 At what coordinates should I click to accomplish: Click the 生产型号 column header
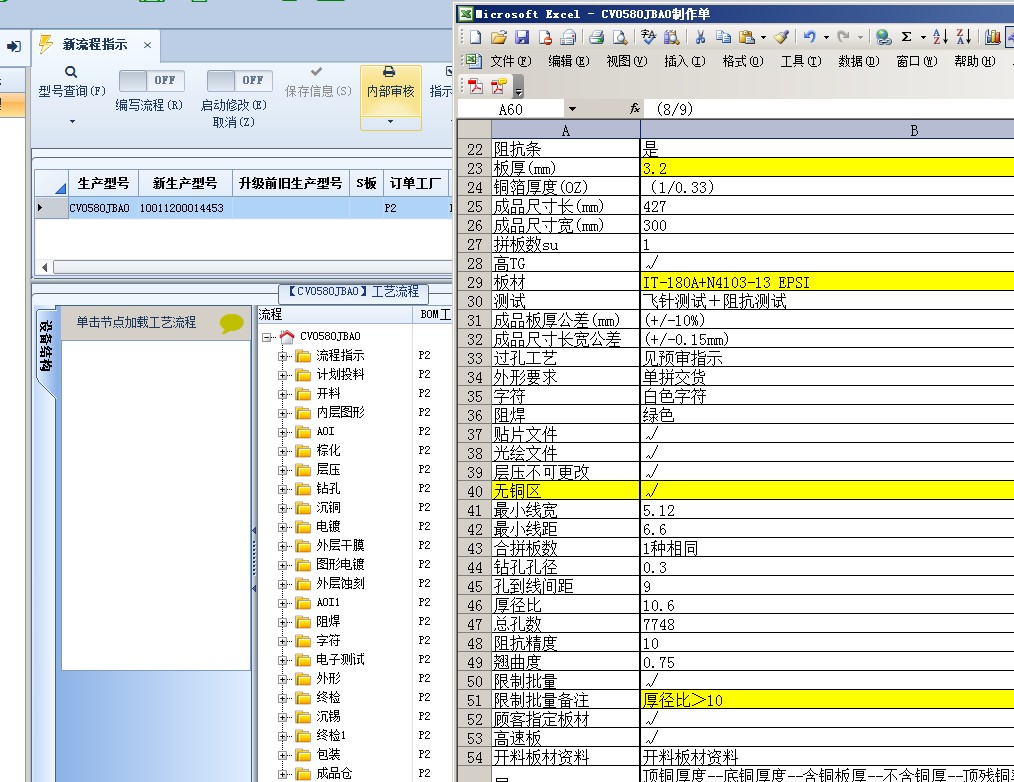tap(103, 183)
